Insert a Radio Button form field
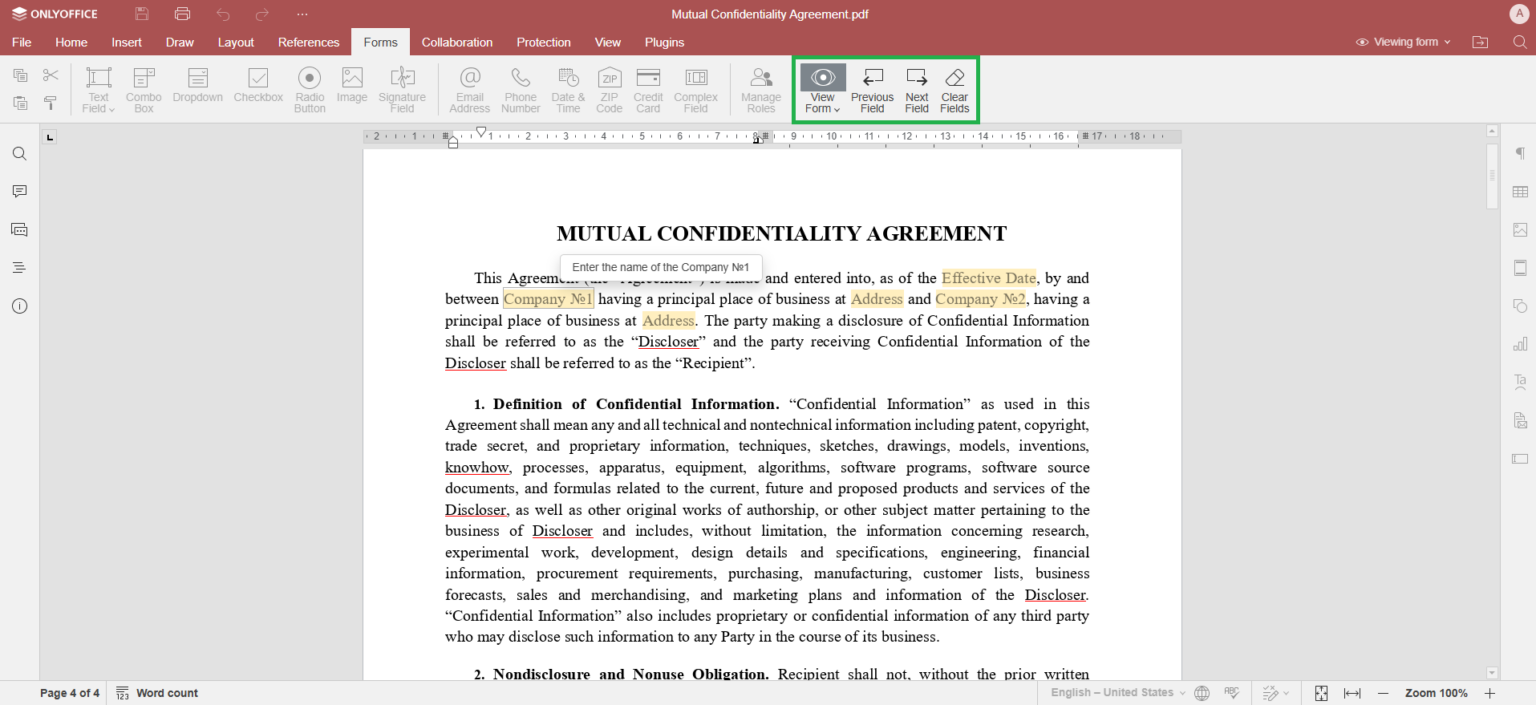Viewport: 1536px width, 705px height. 310,90
